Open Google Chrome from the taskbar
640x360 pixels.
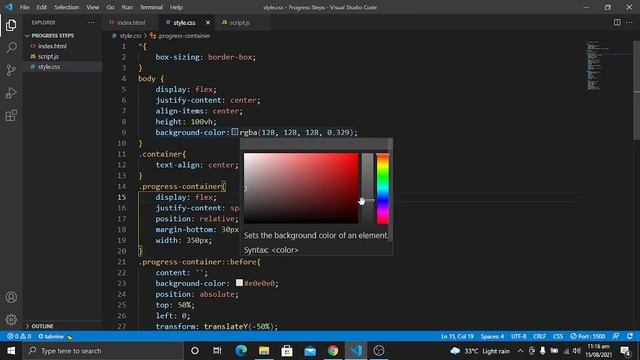pyautogui.click(x=333, y=351)
